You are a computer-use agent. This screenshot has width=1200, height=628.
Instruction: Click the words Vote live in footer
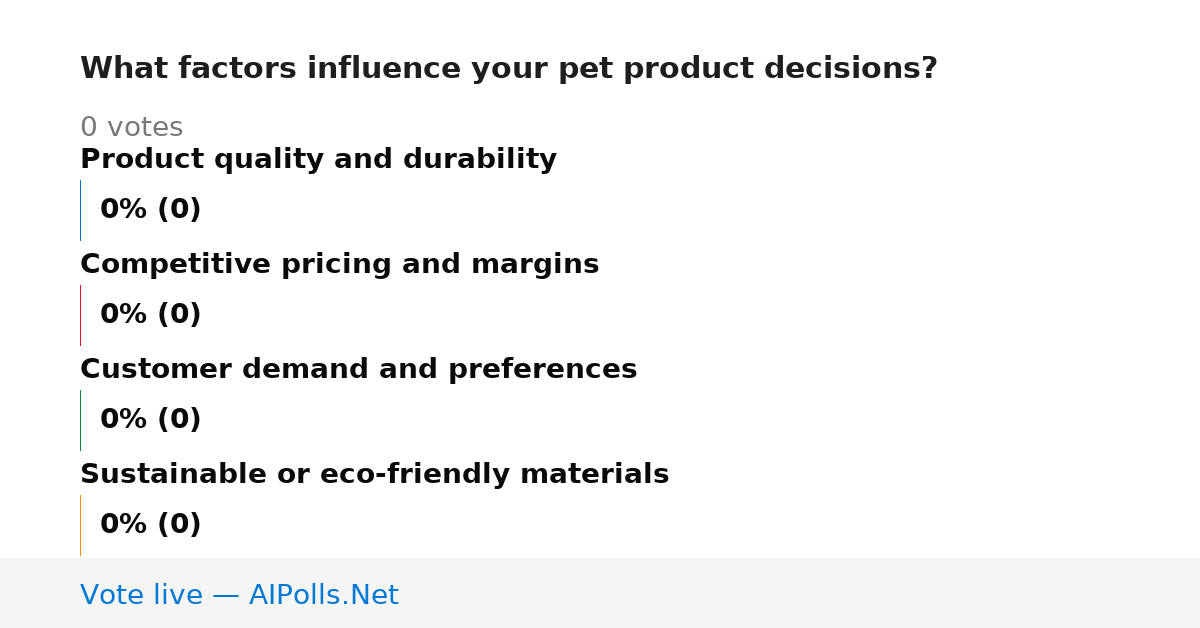[x=141, y=596]
